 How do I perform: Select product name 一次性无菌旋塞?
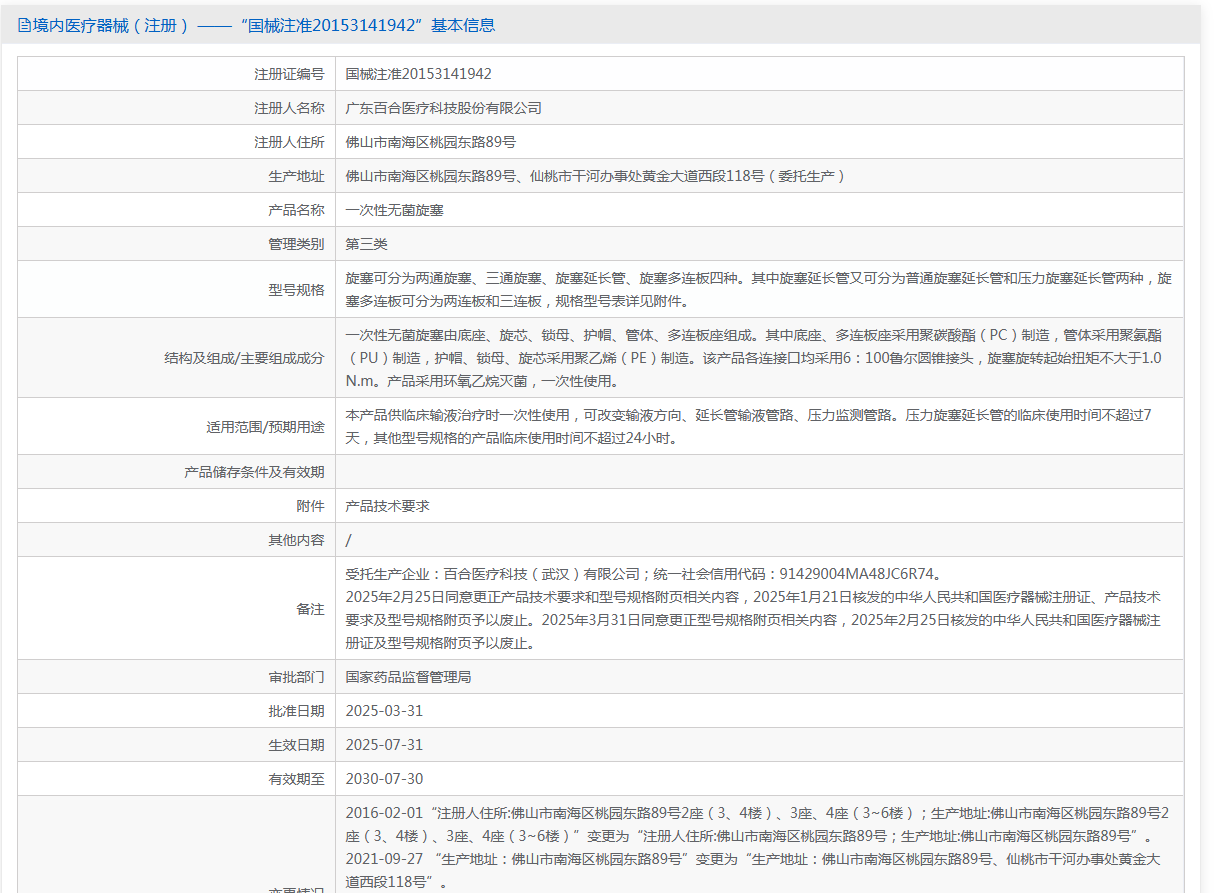tap(394, 210)
